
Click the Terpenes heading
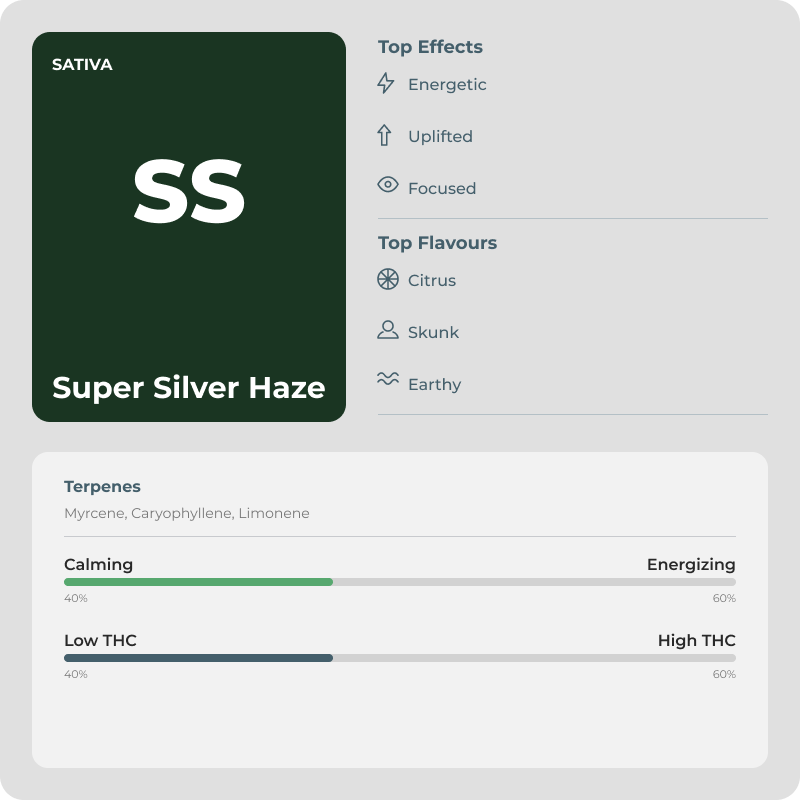click(102, 487)
